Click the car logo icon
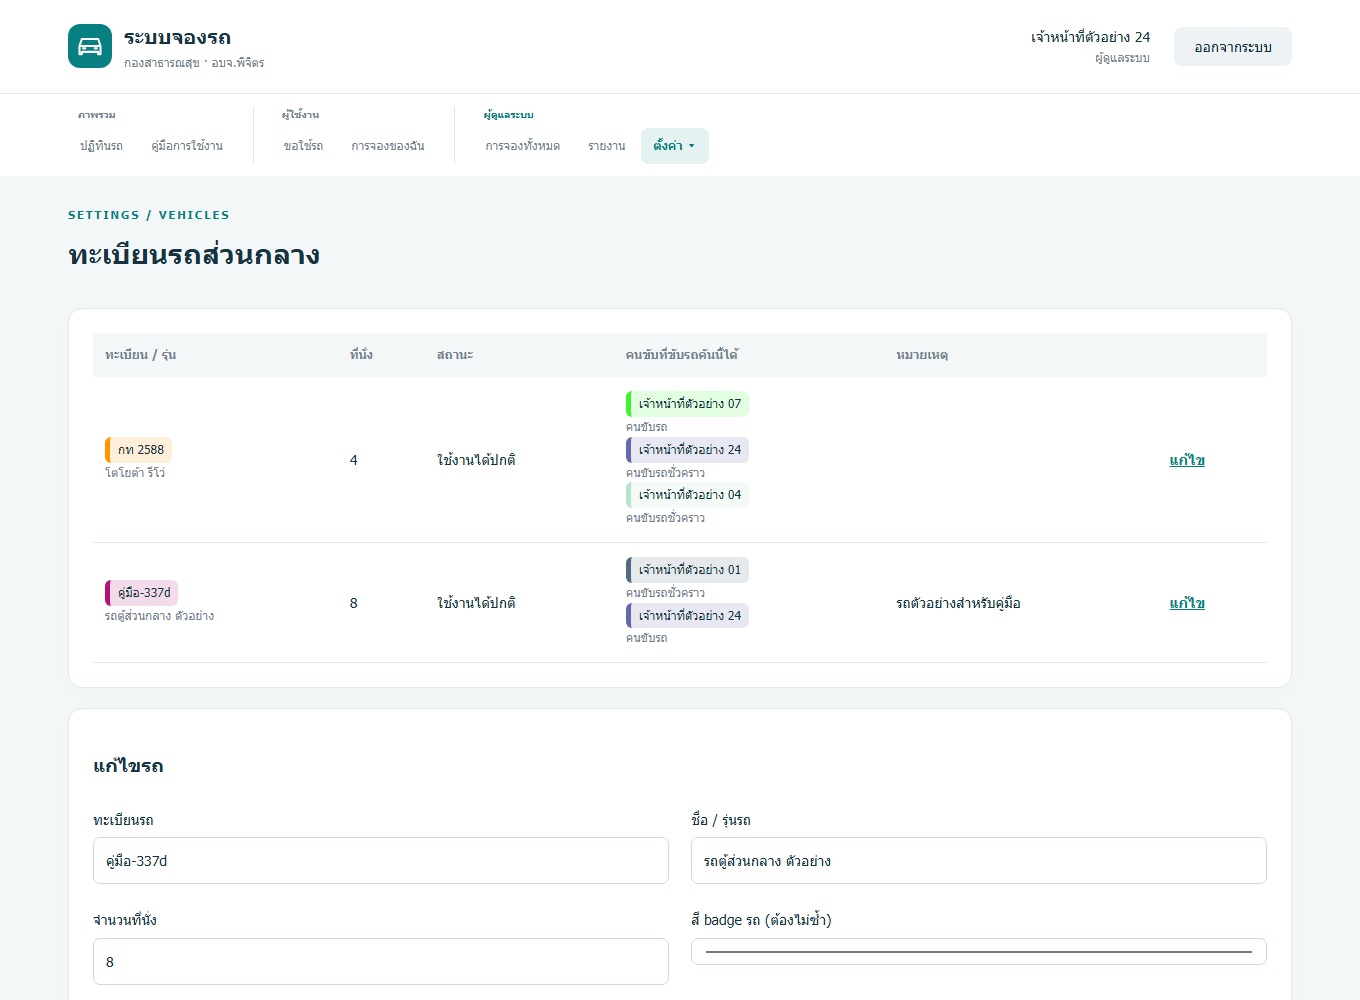The image size is (1360, 1000). (x=90, y=46)
